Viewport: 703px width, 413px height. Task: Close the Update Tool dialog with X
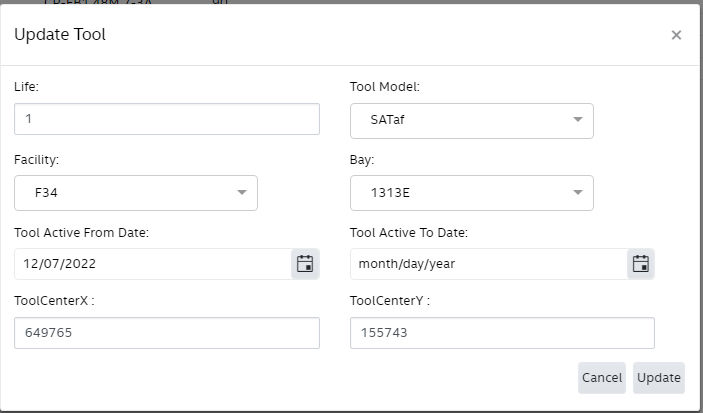[676, 35]
